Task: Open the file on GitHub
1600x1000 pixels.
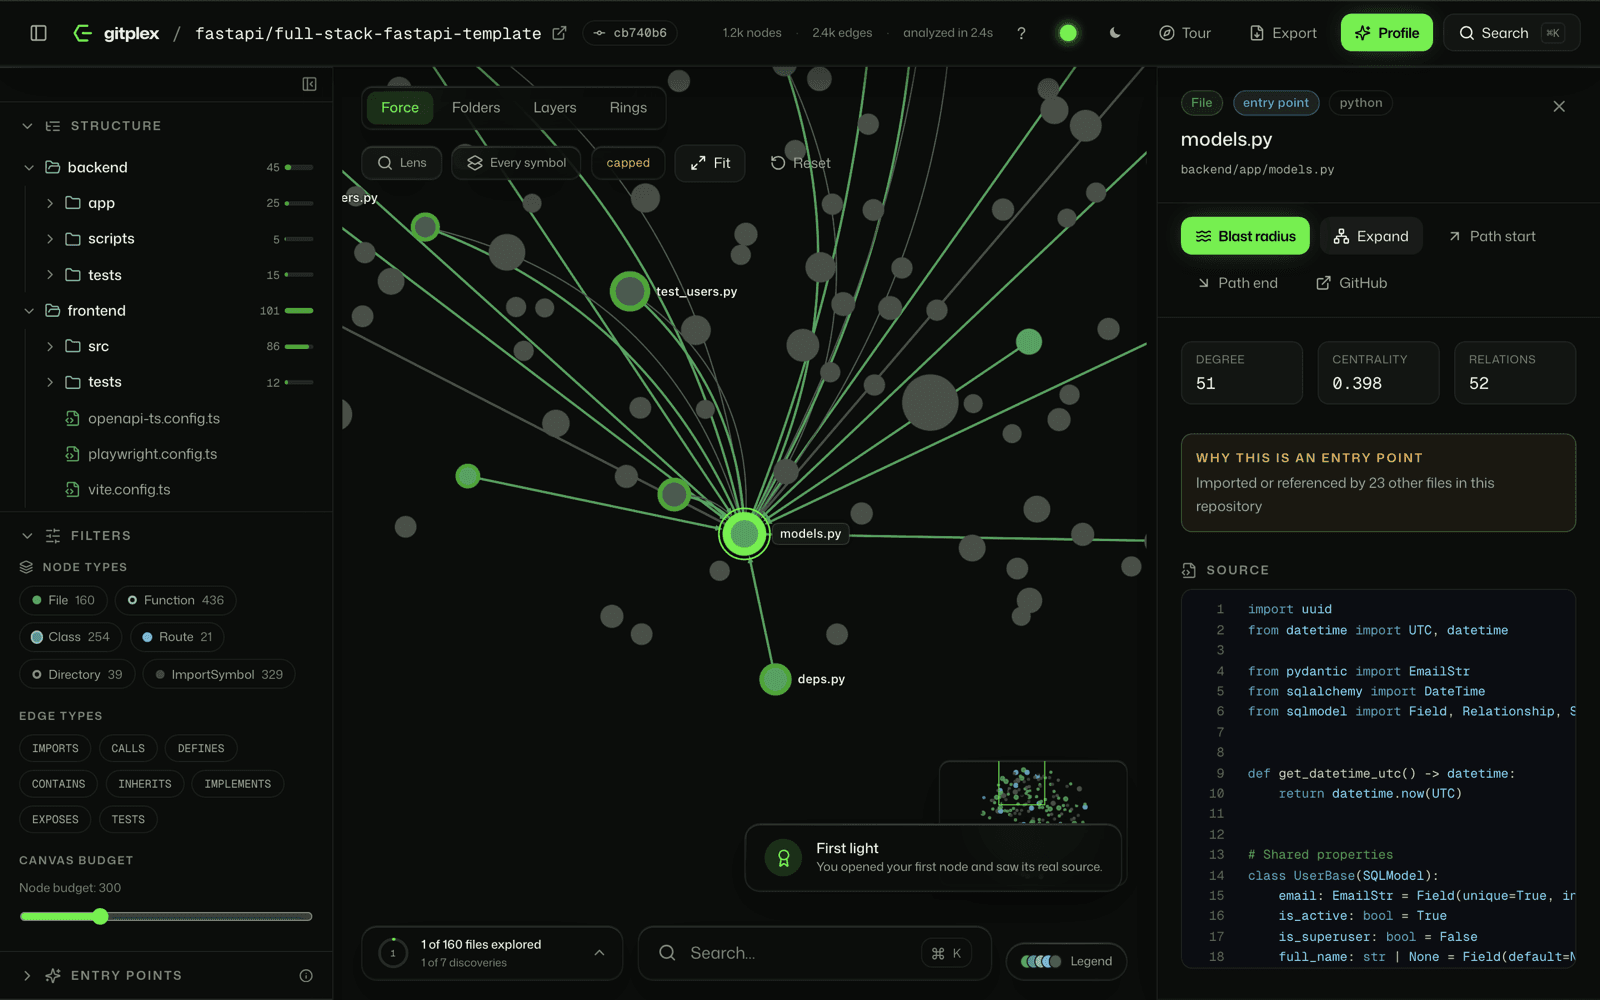Action: [1351, 283]
